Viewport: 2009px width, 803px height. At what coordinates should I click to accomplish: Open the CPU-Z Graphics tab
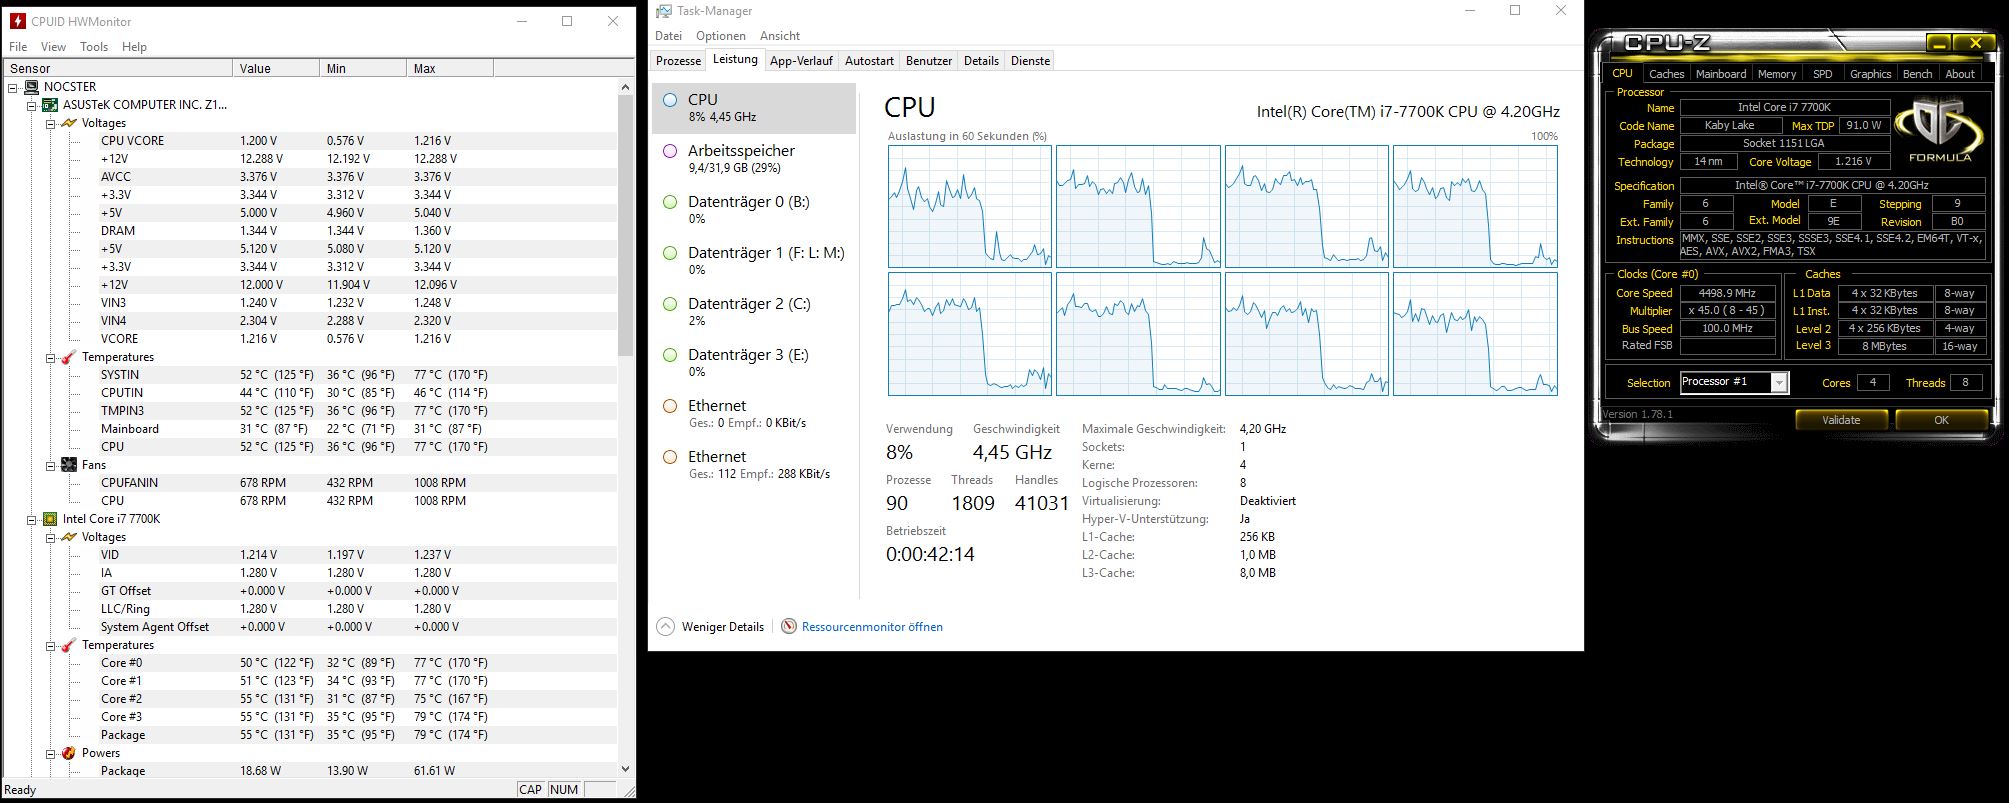point(1870,74)
